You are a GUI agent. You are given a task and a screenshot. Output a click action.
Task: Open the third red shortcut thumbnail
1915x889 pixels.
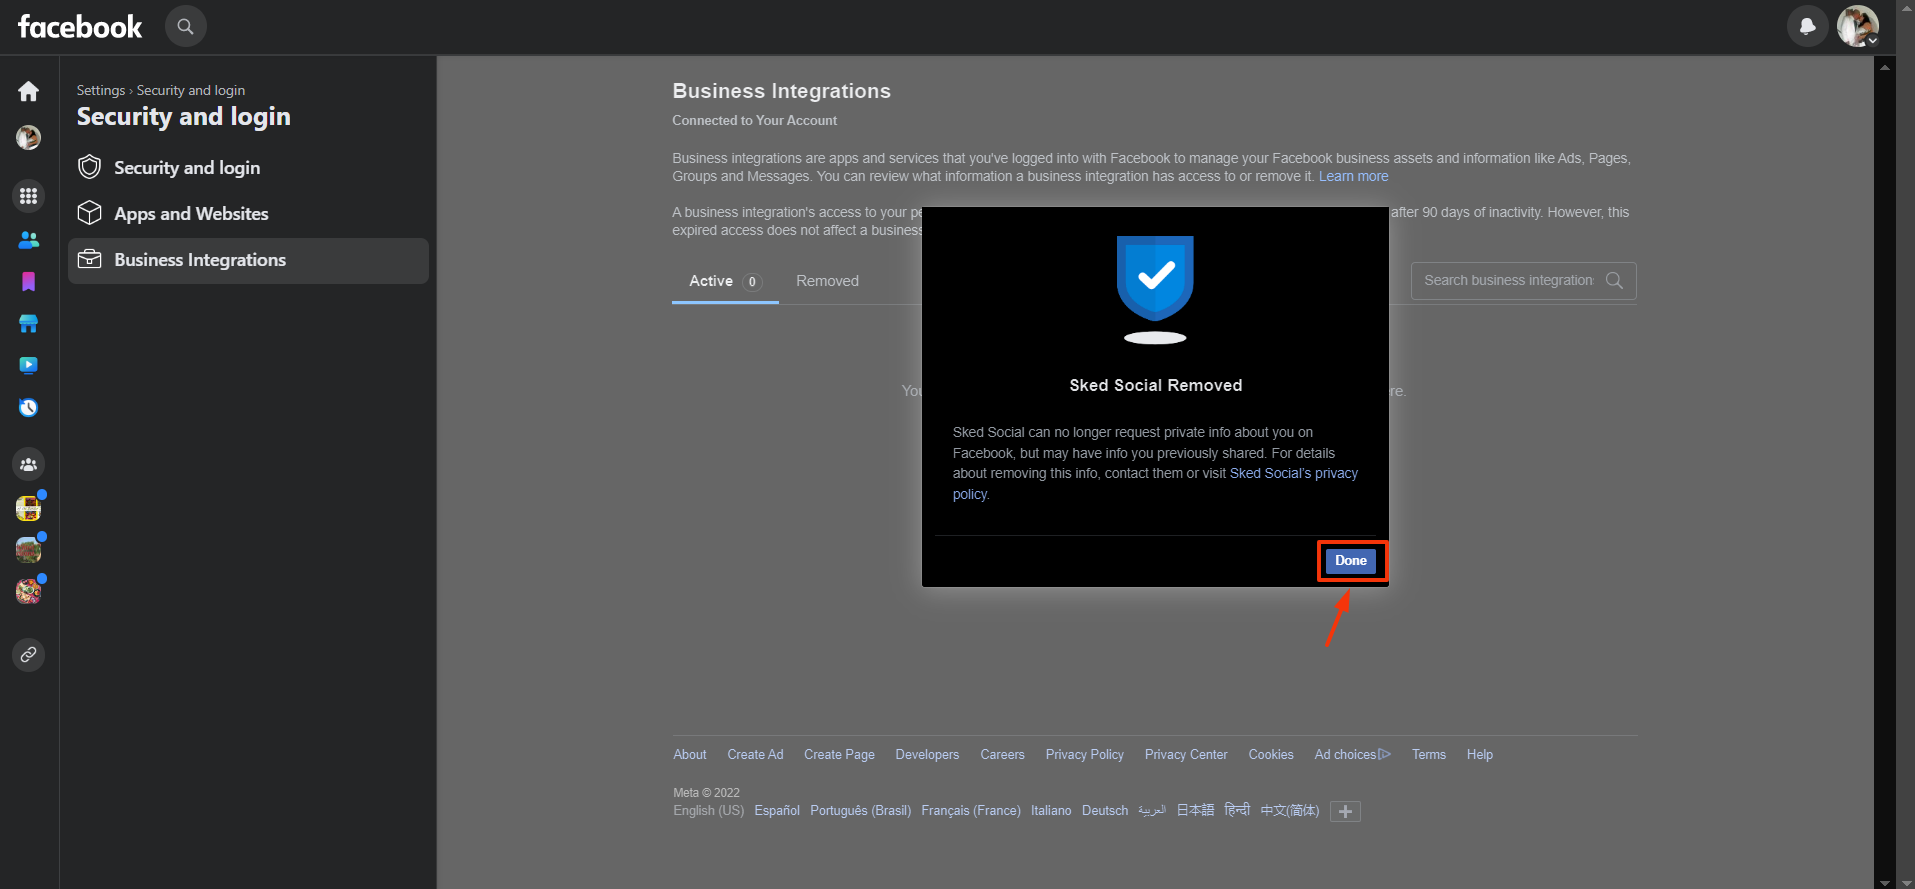coord(28,592)
